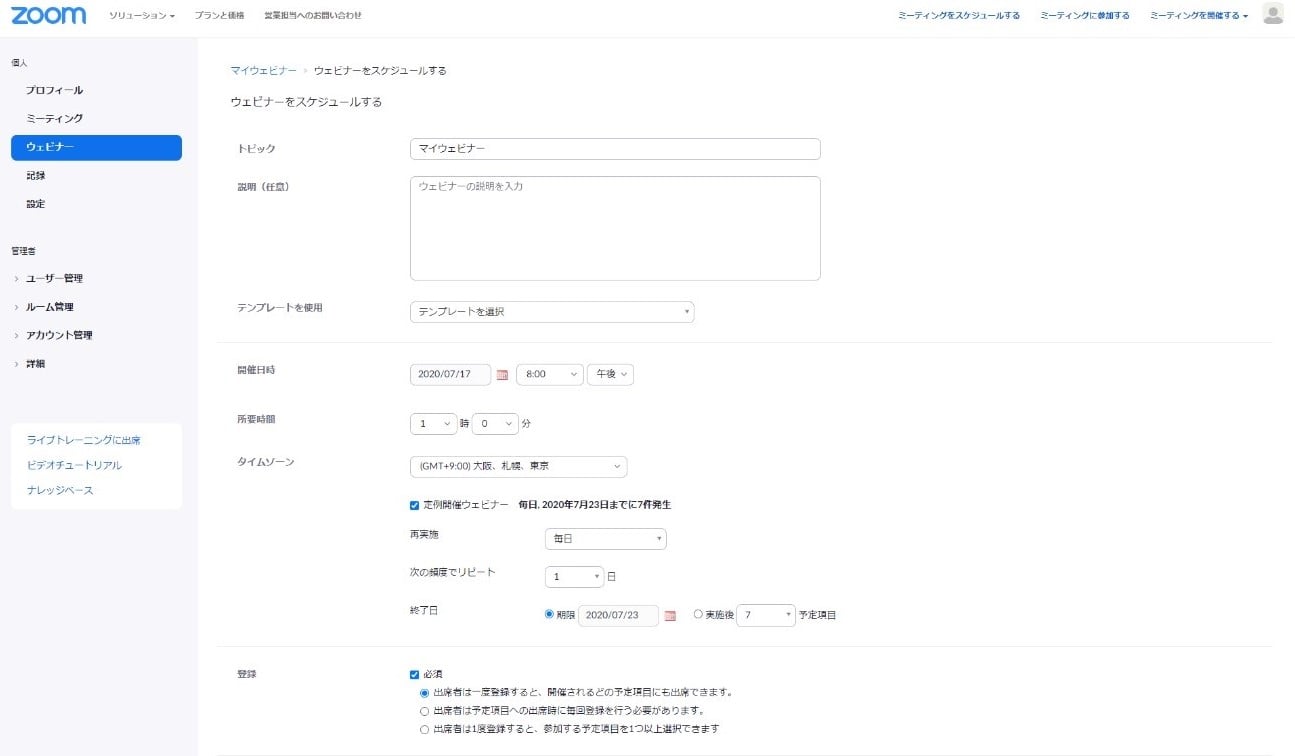Select the 期限 end date radio button
Viewport: 1295px width, 756px height.
[x=549, y=615]
